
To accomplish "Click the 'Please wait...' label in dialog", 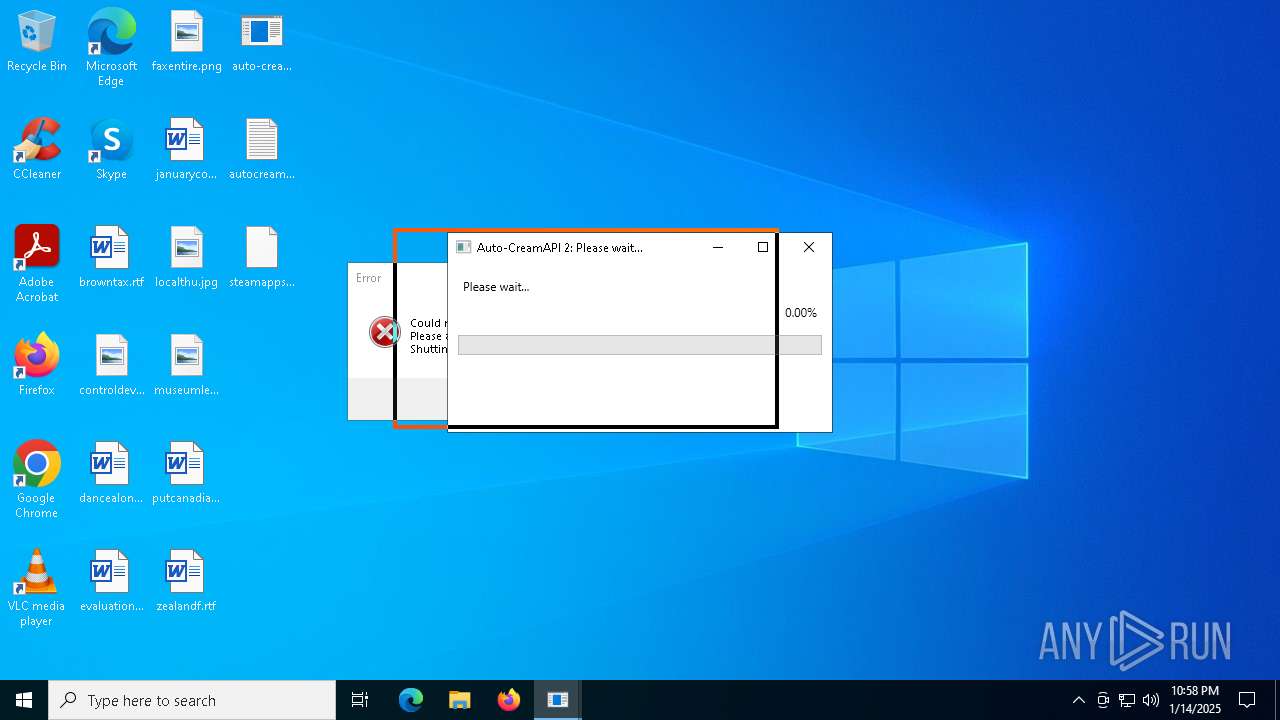I will [x=496, y=287].
